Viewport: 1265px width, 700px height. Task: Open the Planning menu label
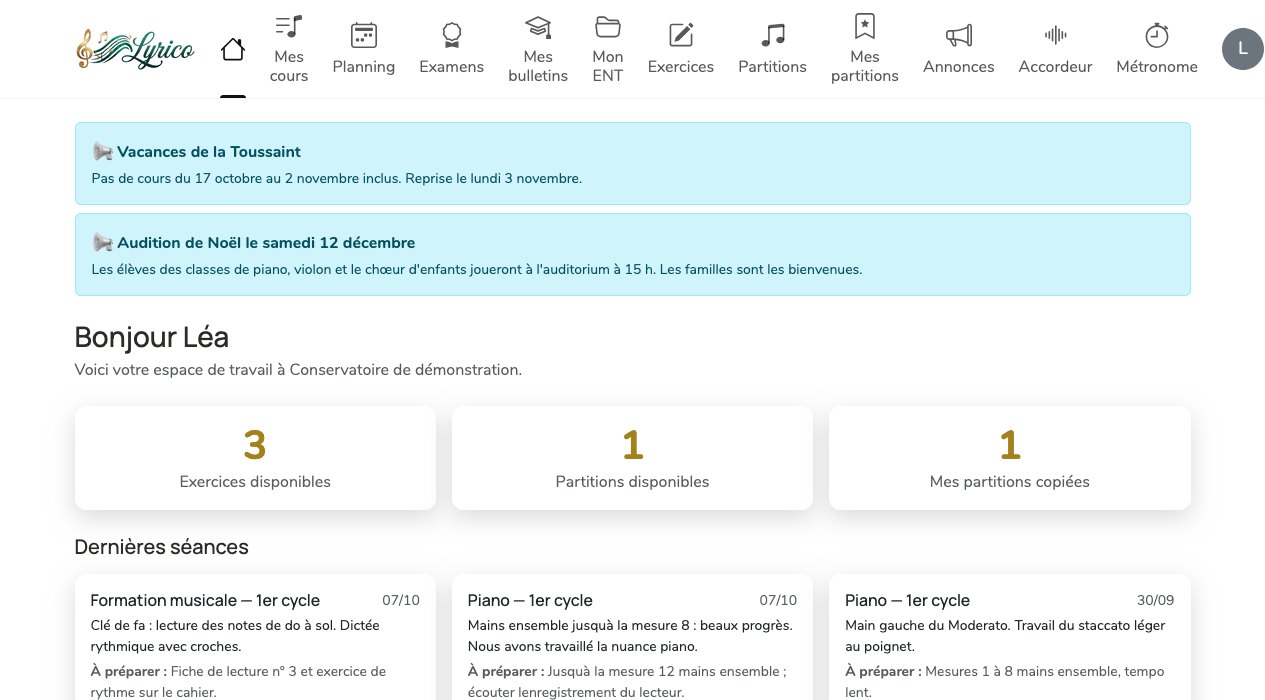(364, 67)
